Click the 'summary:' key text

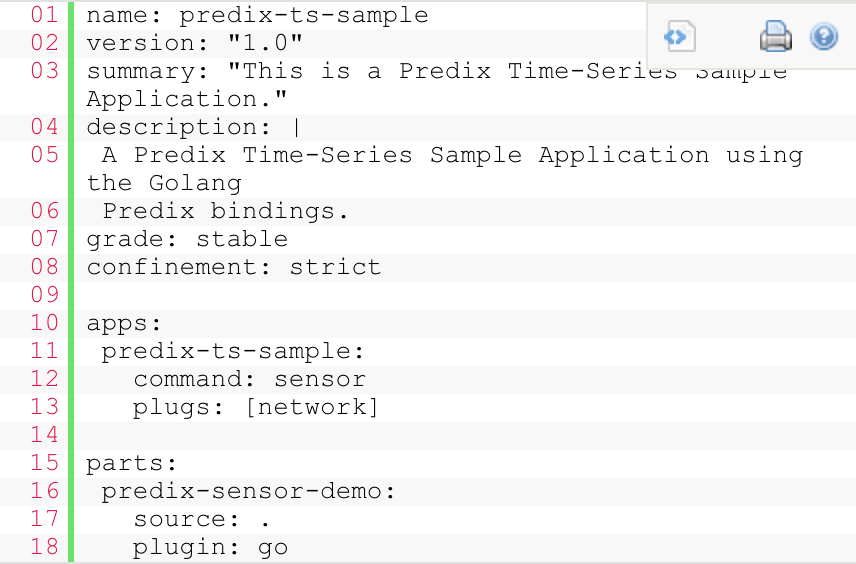pos(147,72)
